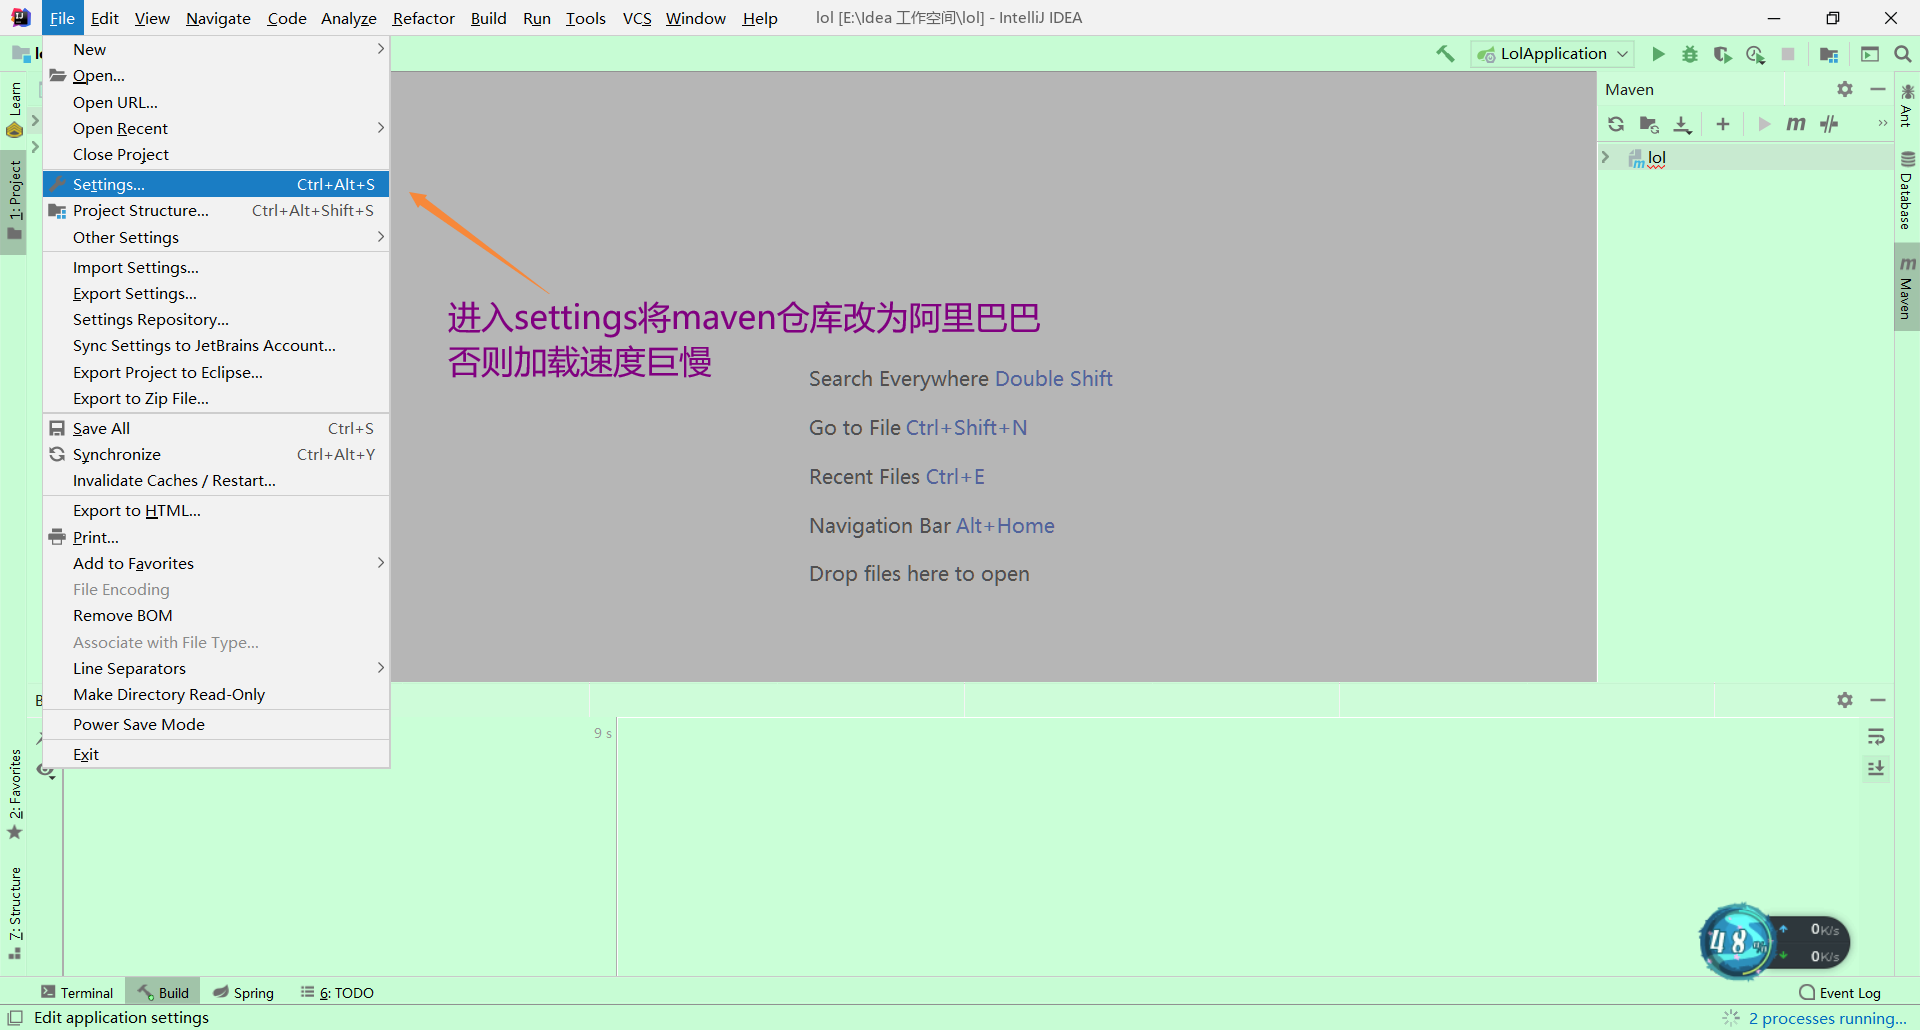Open the Navigate menu
Viewport: 1920px width, 1030px height.
click(218, 18)
